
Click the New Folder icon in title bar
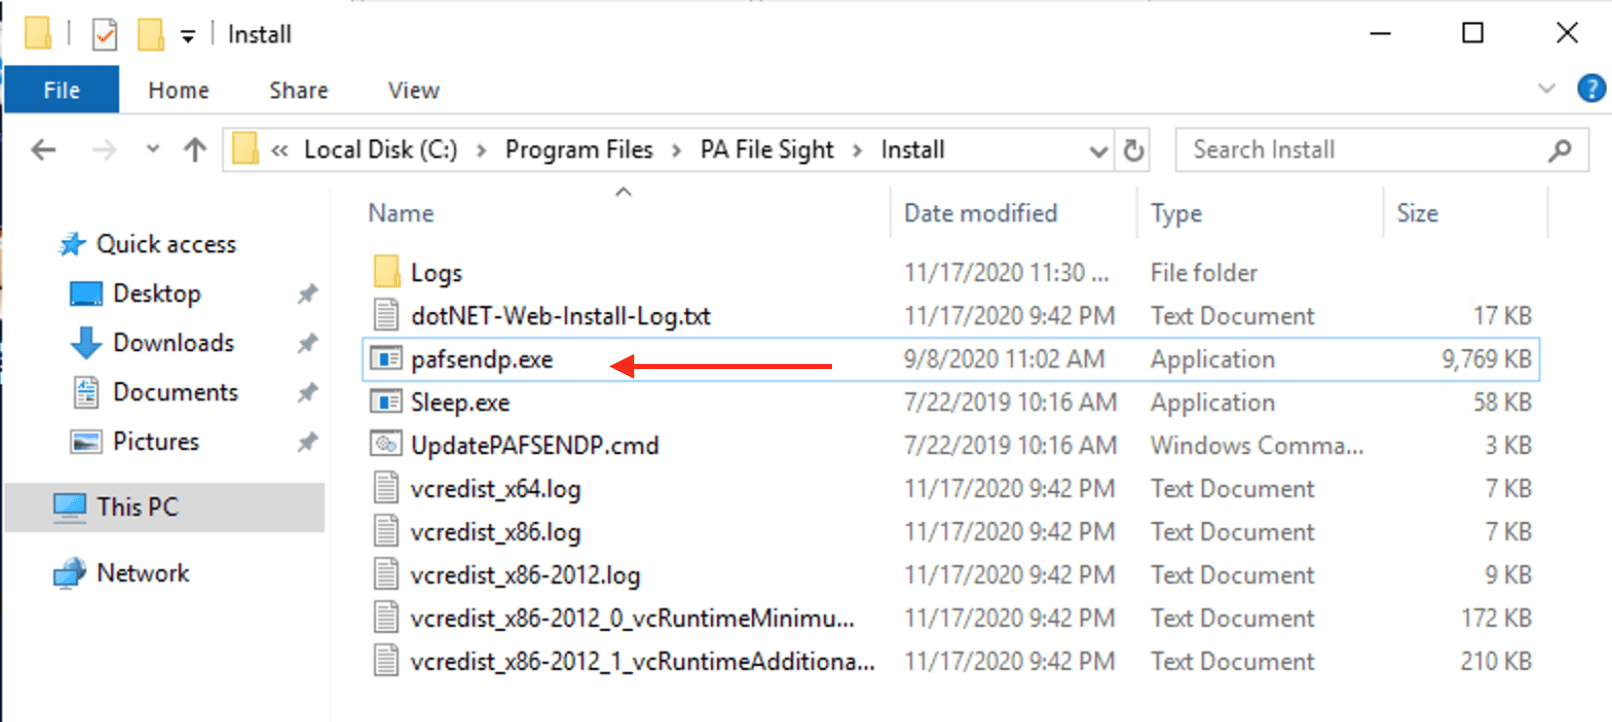[x=151, y=35]
